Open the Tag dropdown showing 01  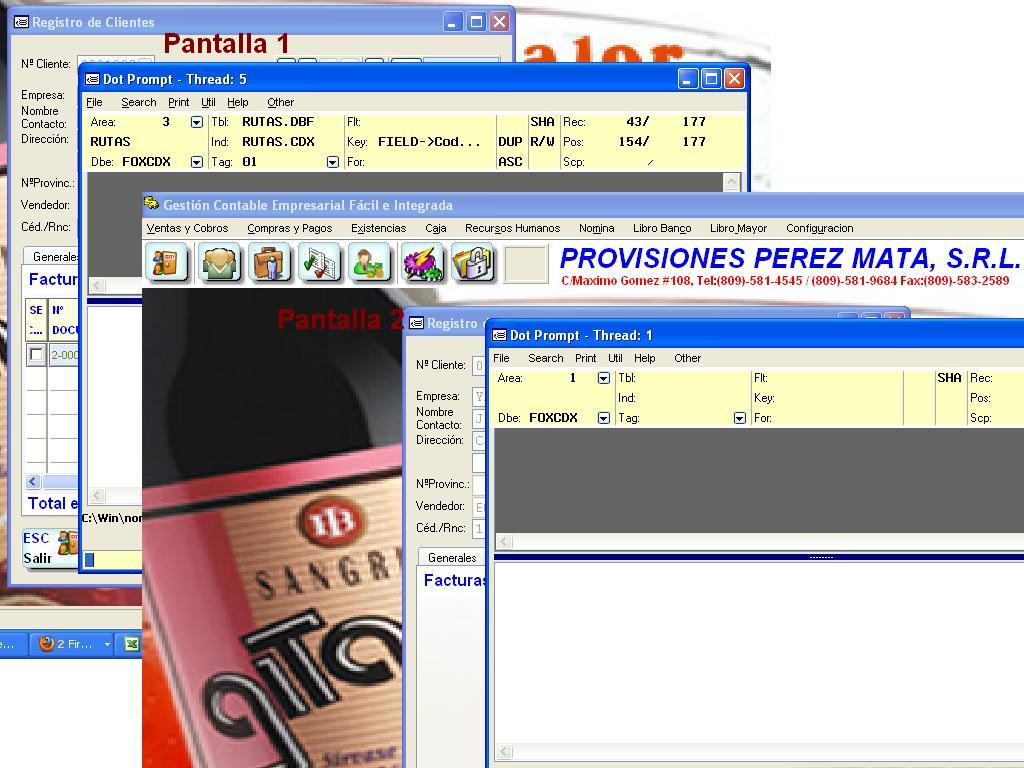point(333,162)
